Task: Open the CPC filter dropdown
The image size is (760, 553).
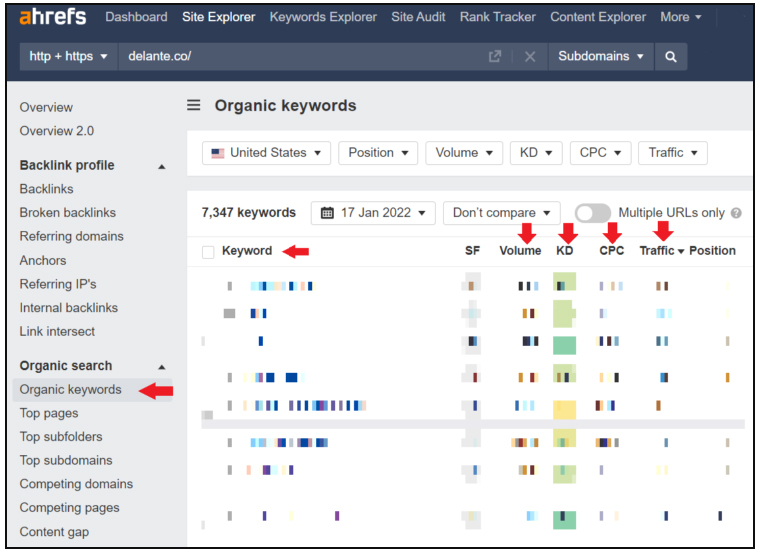Action: pyautogui.click(x=601, y=153)
